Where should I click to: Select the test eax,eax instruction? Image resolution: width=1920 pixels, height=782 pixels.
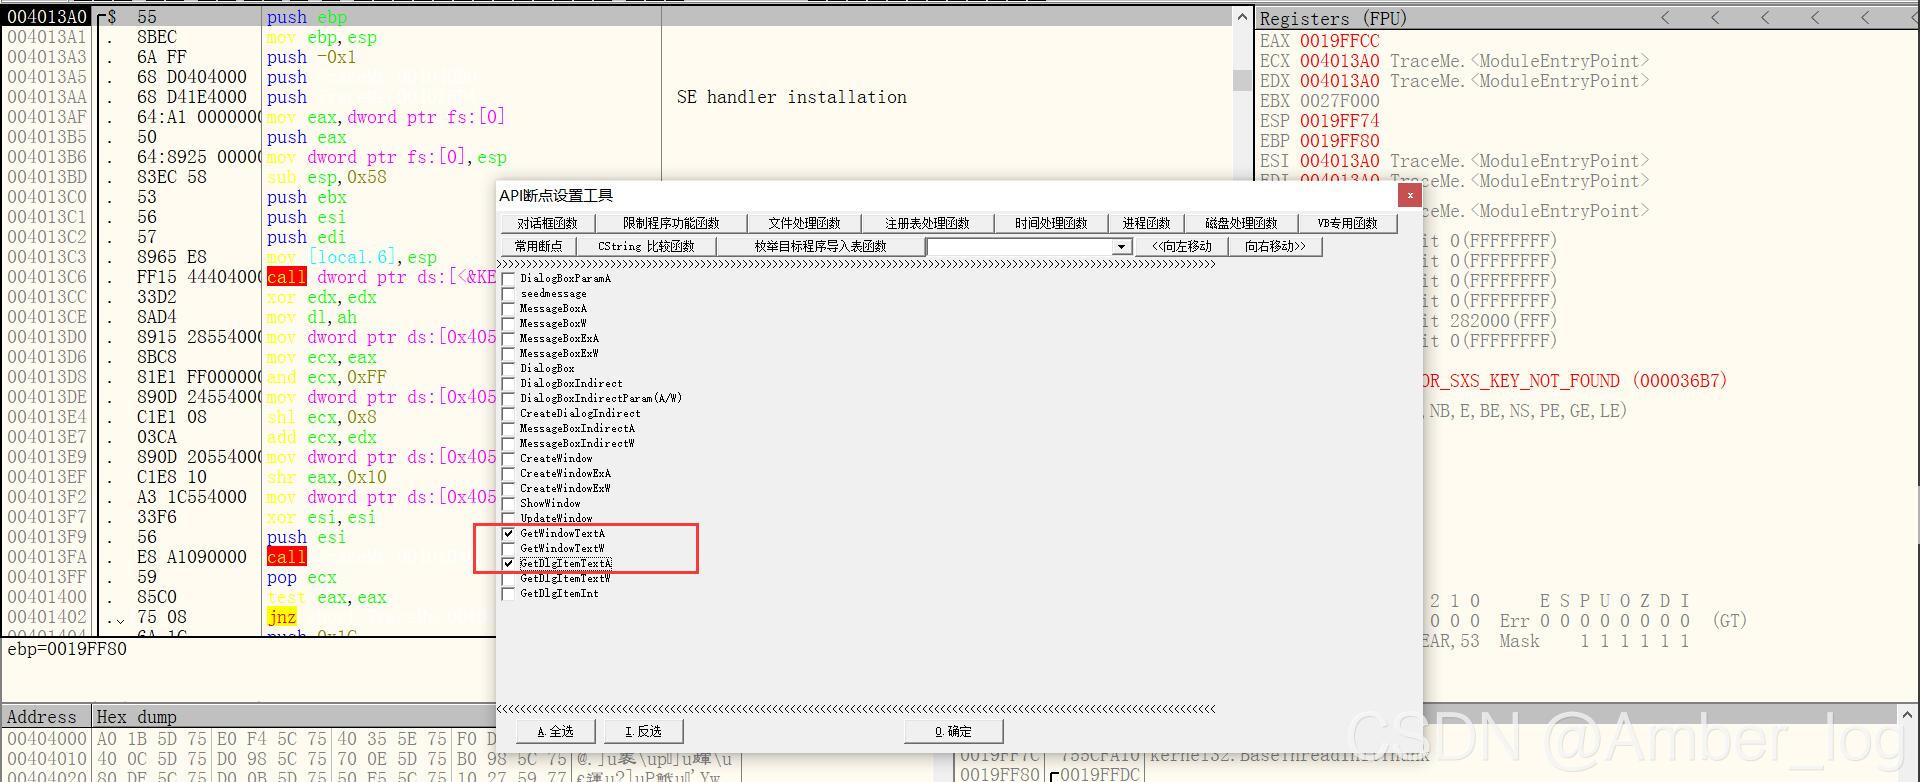tap(326, 597)
